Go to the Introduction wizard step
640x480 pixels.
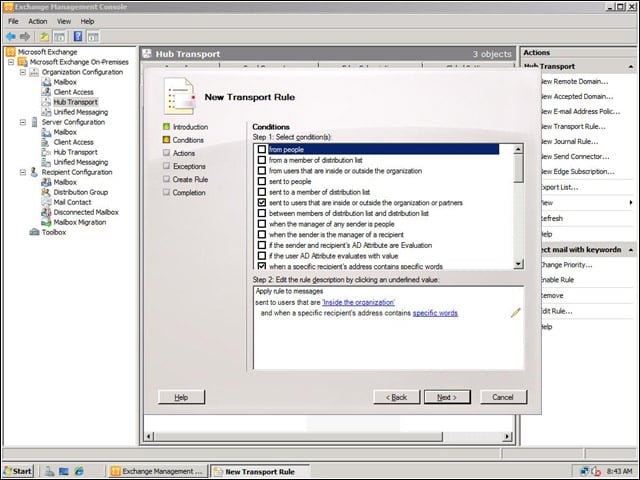tap(190, 127)
